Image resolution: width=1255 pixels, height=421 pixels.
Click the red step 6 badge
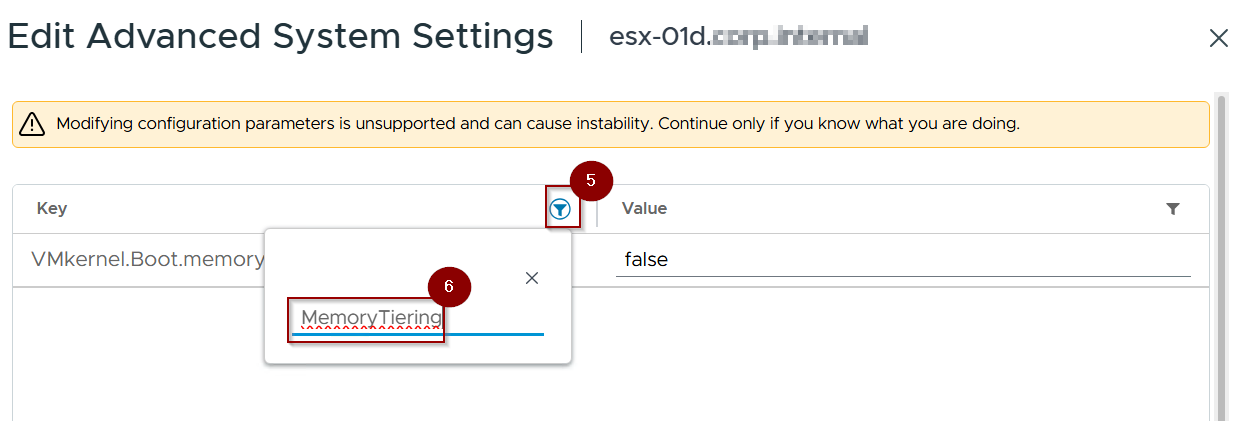449,286
